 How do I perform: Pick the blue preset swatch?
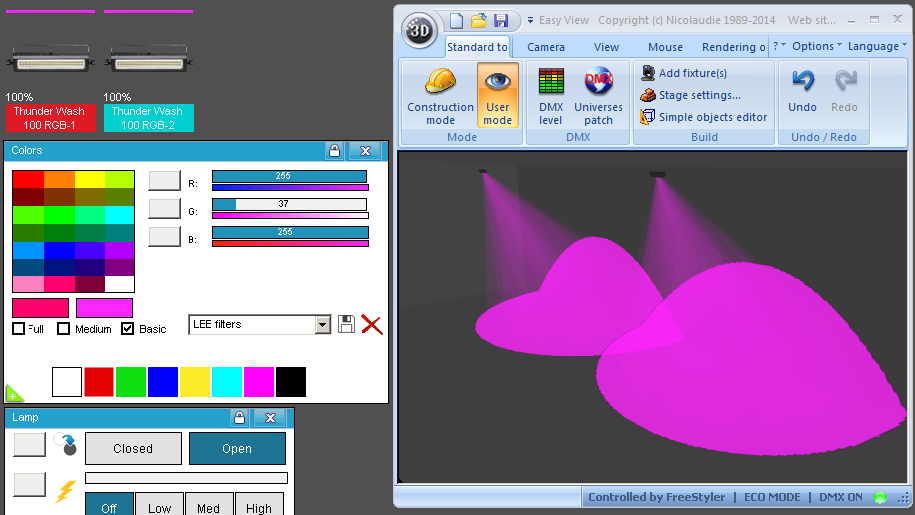[163, 382]
